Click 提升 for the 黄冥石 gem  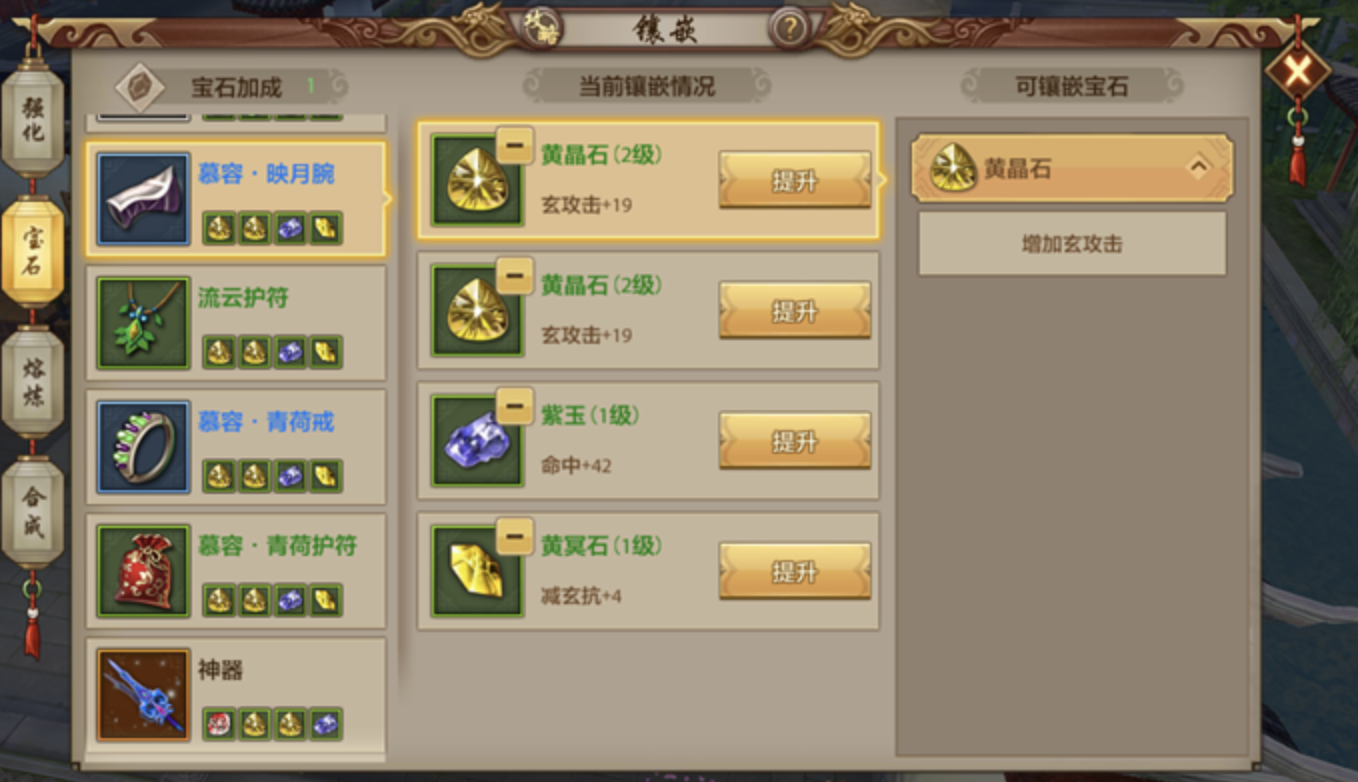point(795,571)
